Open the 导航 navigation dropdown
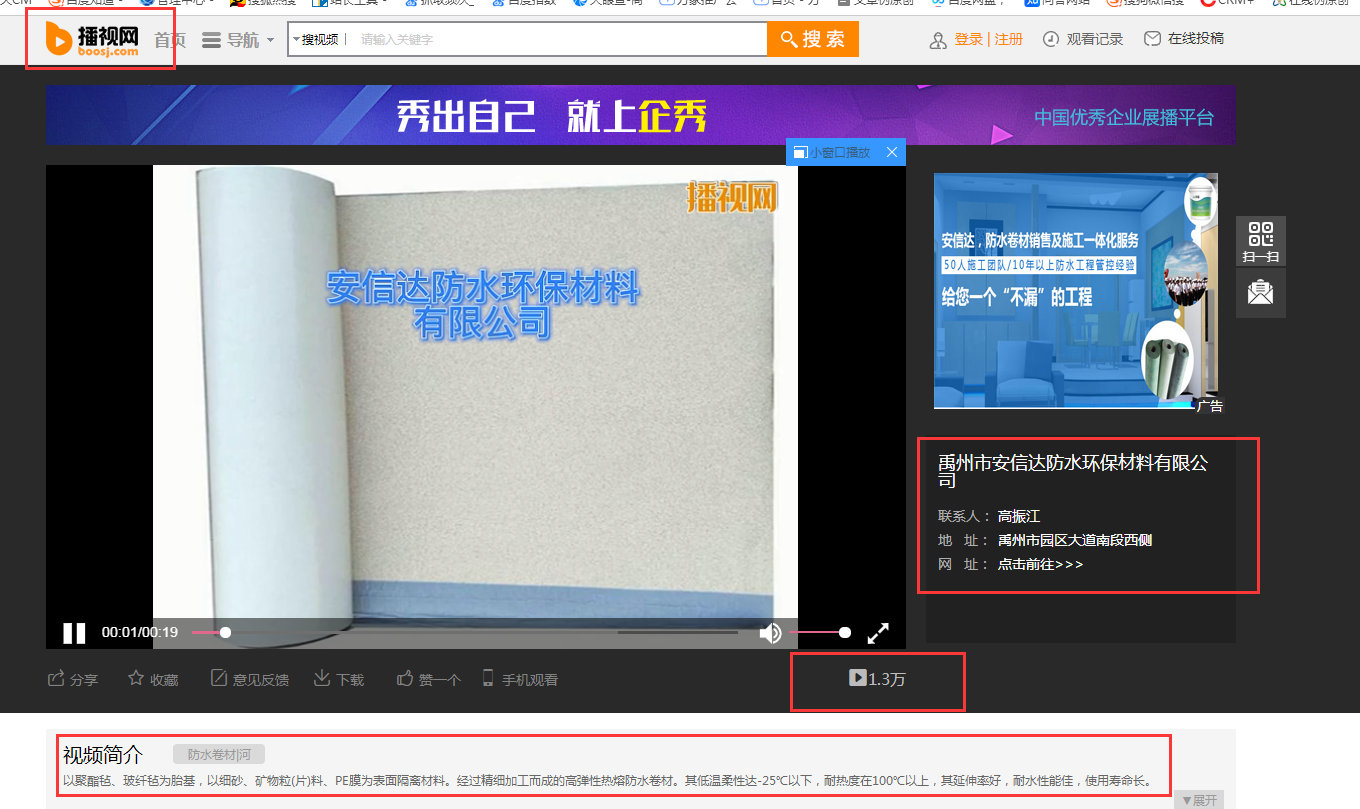The width and height of the screenshot is (1360, 809). point(238,40)
